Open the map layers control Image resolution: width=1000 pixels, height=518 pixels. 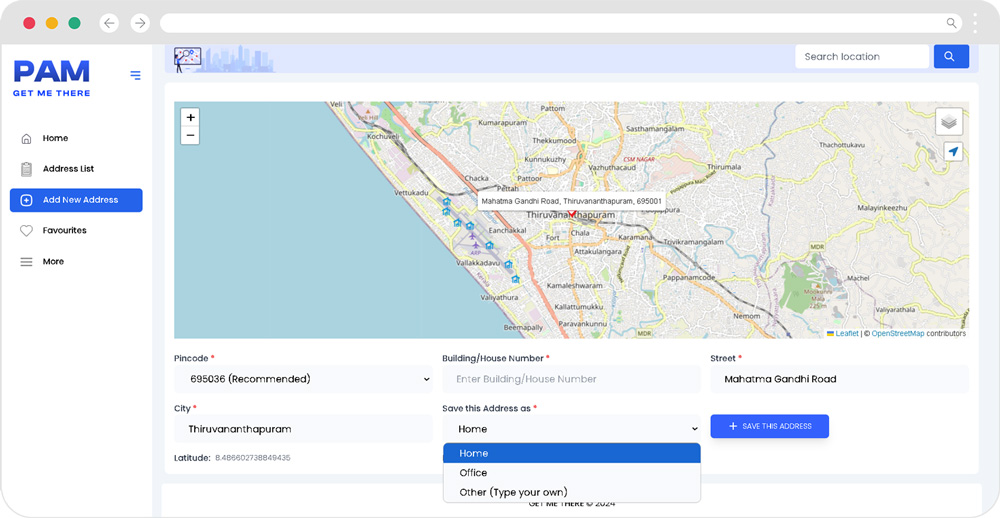(x=949, y=121)
